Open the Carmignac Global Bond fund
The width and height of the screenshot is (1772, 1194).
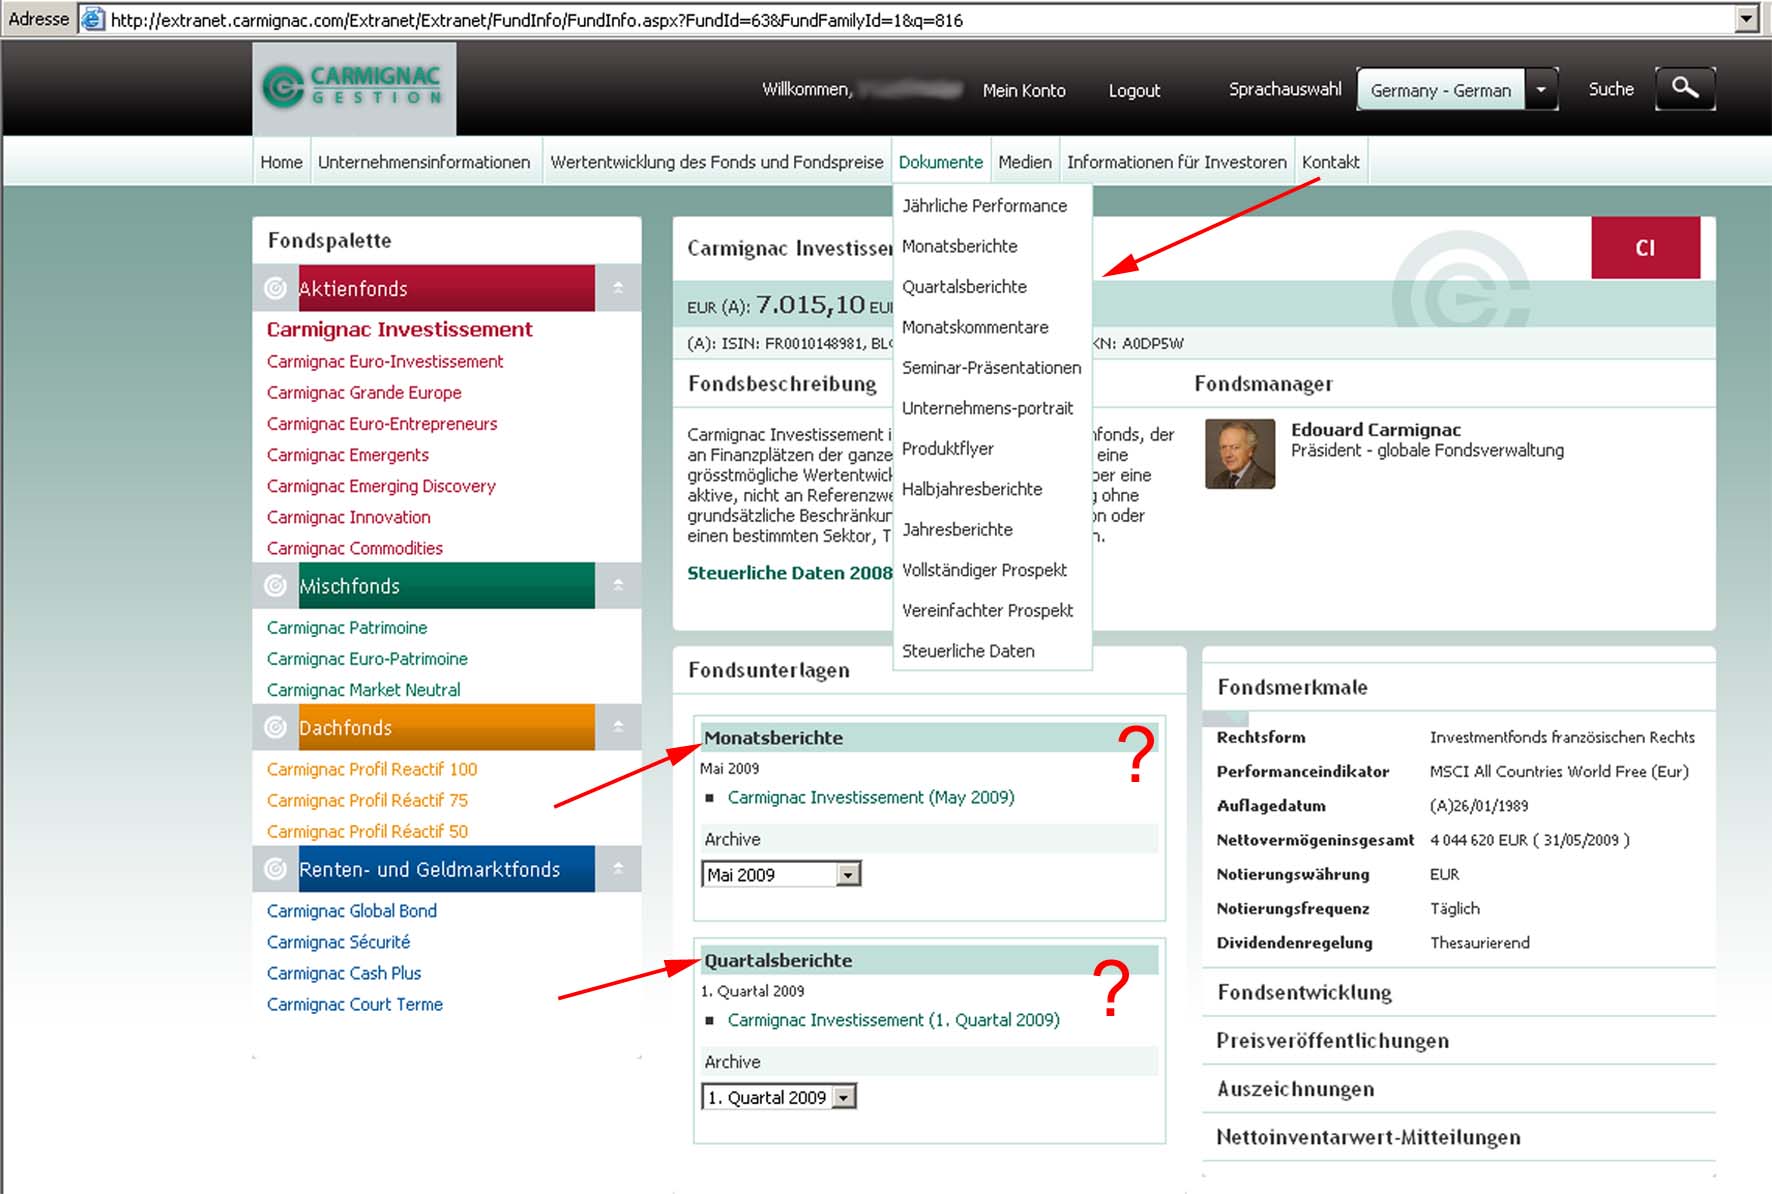click(x=352, y=911)
